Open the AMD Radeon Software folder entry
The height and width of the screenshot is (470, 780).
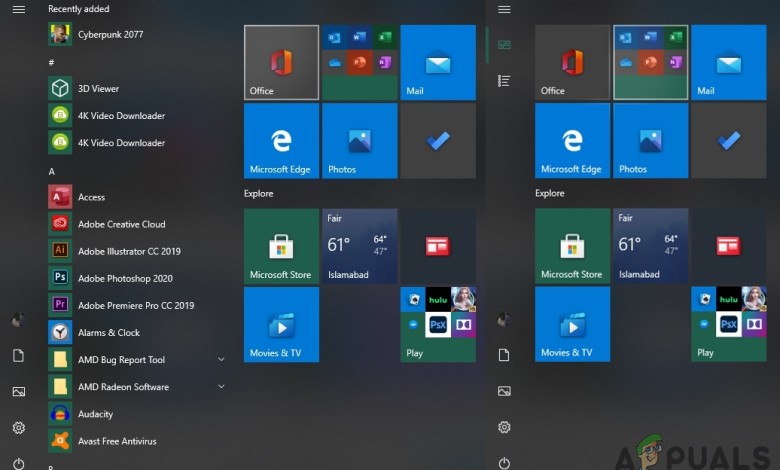point(137,386)
